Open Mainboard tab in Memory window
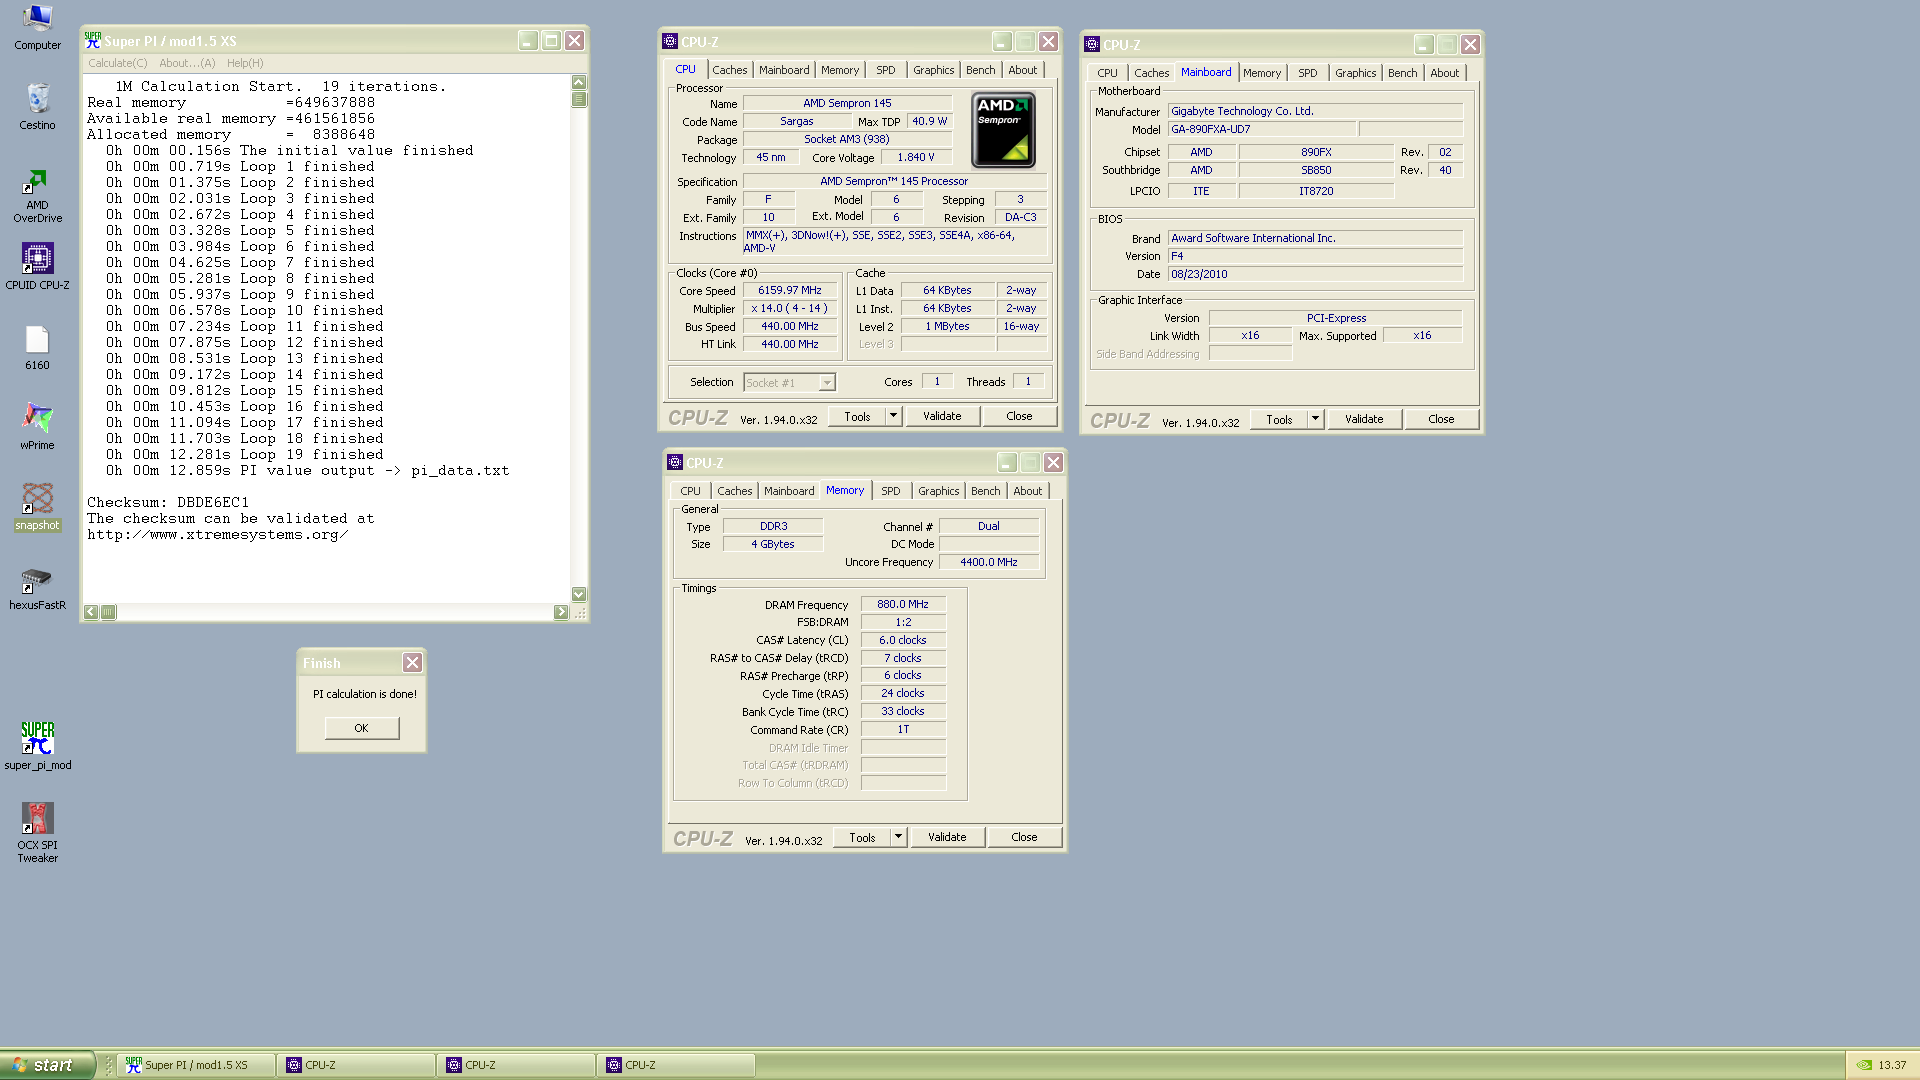Viewport: 1920px width, 1080px height. (x=789, y=491)
